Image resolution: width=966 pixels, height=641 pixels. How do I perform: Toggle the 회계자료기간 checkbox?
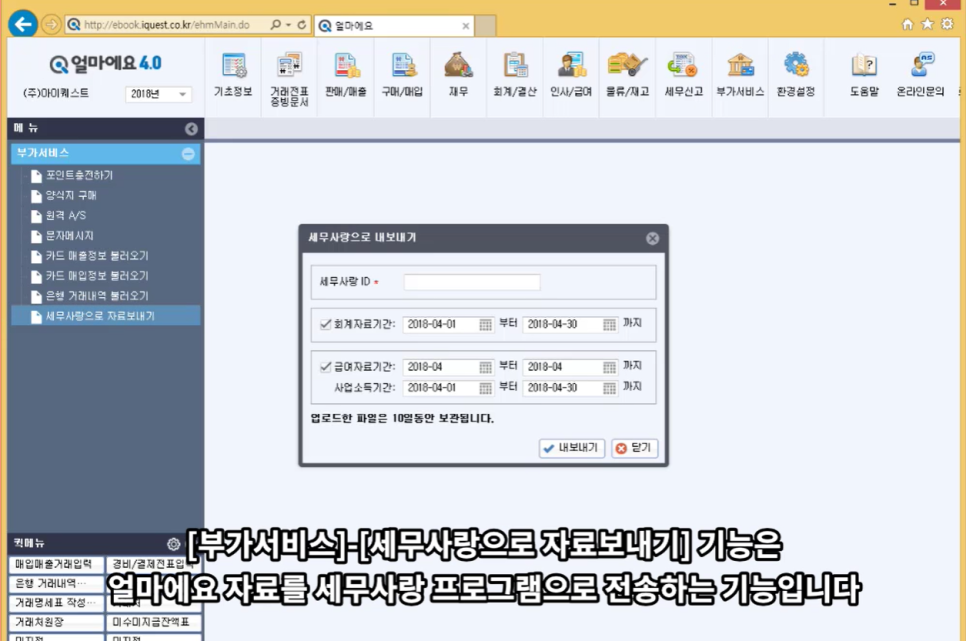pos(326,324)
